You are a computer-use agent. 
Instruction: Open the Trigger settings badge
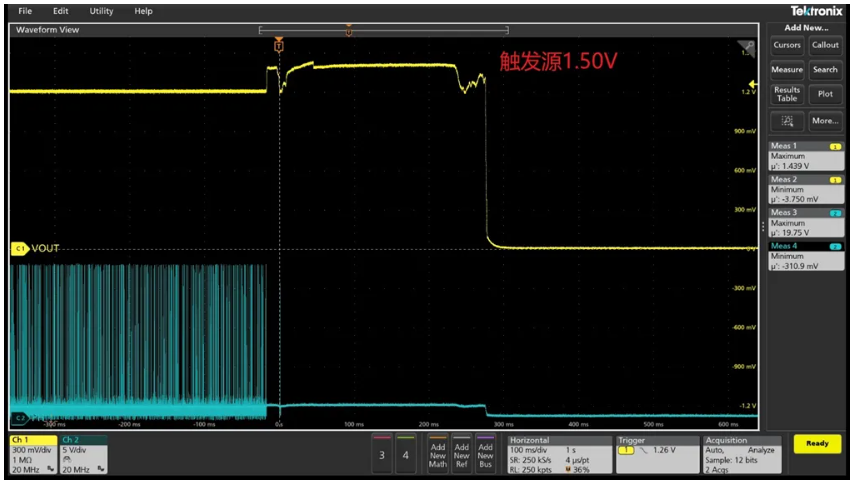653,455
